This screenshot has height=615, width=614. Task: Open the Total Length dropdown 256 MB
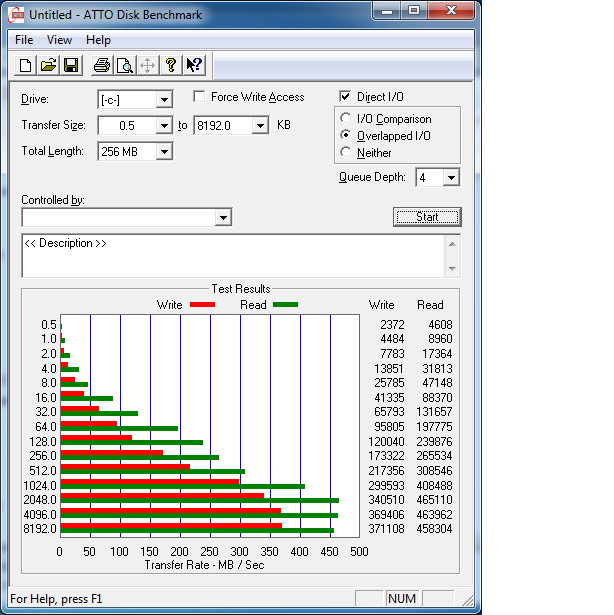click(164, 152)
